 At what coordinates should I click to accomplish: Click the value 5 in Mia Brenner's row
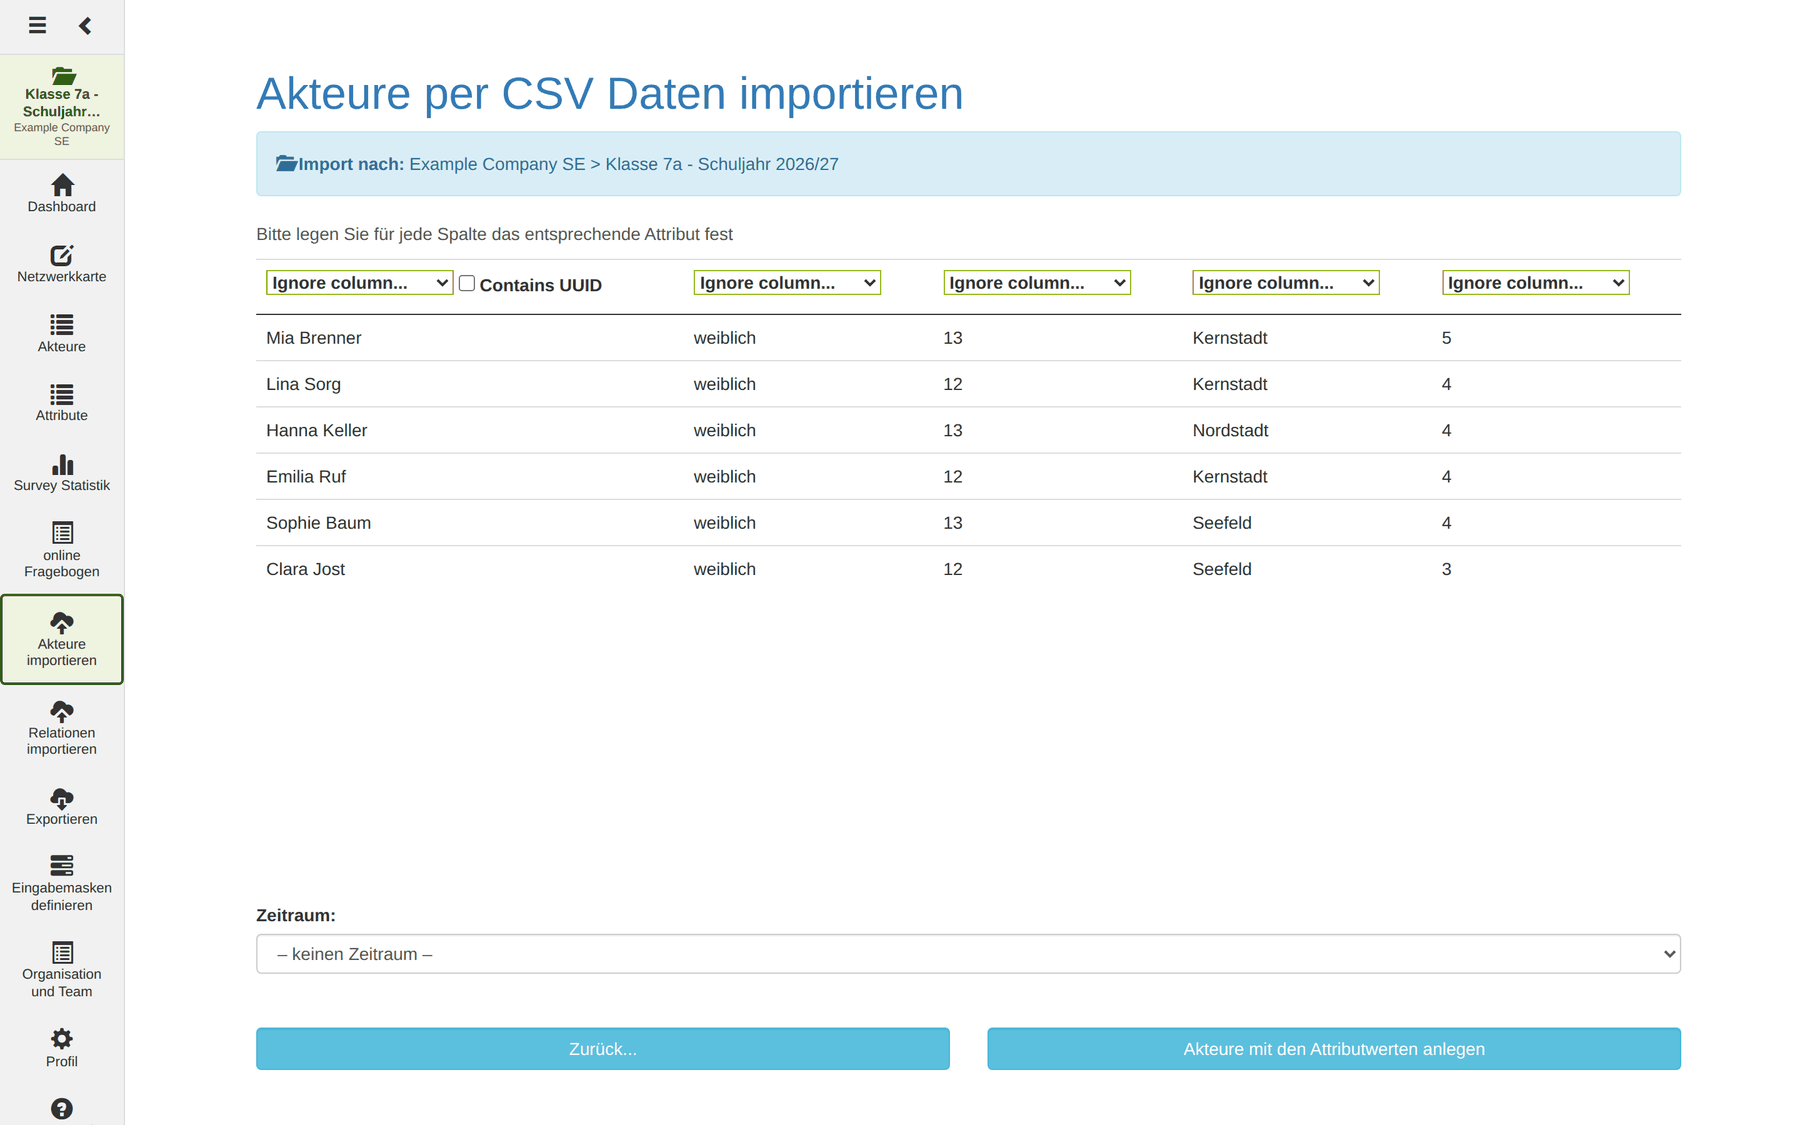coord(1446,338)
